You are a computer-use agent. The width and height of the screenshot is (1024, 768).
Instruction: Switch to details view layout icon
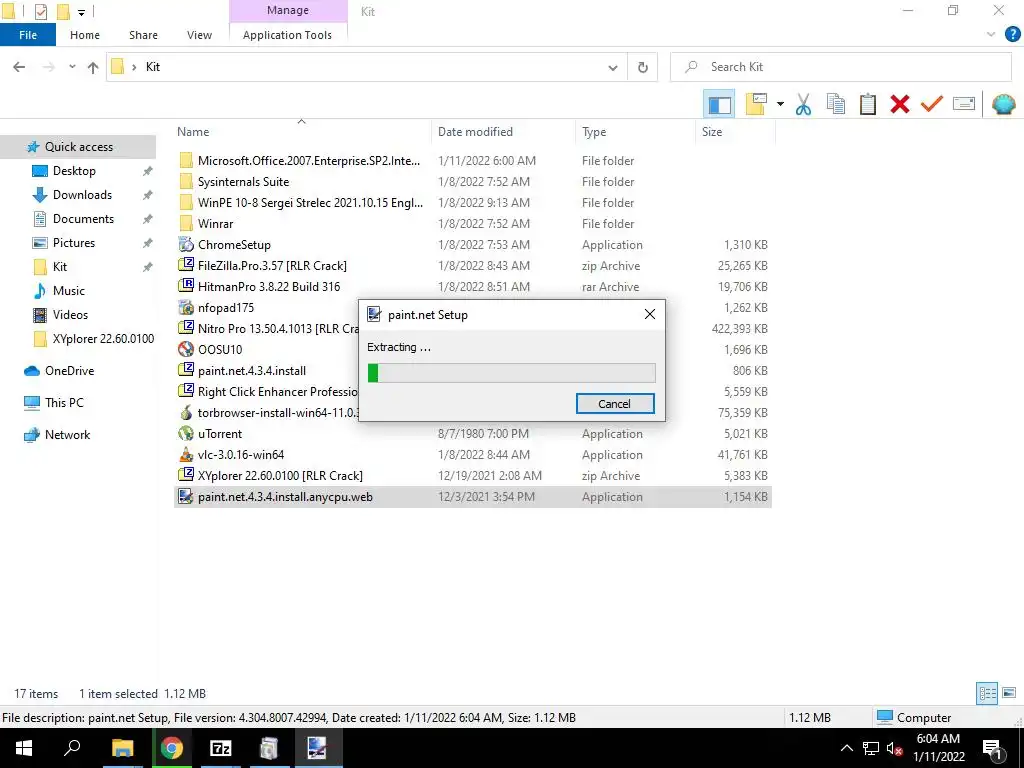tap(987, 693)
